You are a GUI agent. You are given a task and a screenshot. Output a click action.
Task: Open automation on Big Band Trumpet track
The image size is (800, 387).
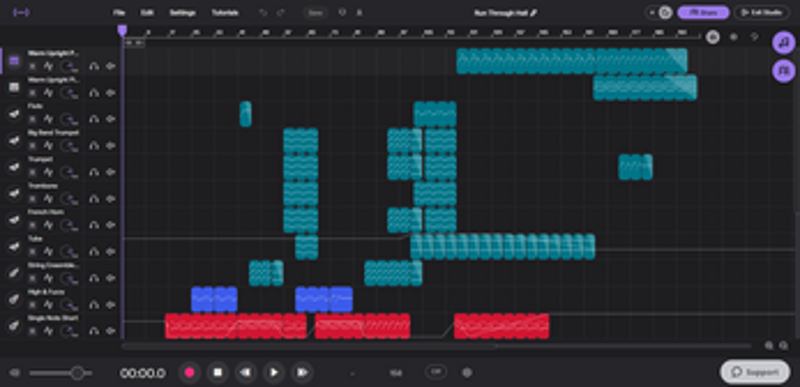point(48,145)
